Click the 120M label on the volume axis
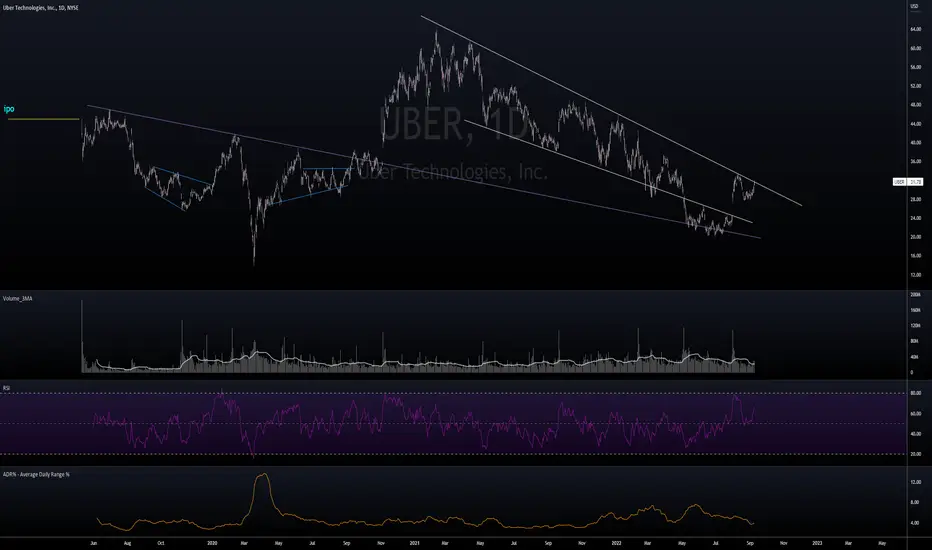Screen dimensions: 932x550 coord(915,326)
